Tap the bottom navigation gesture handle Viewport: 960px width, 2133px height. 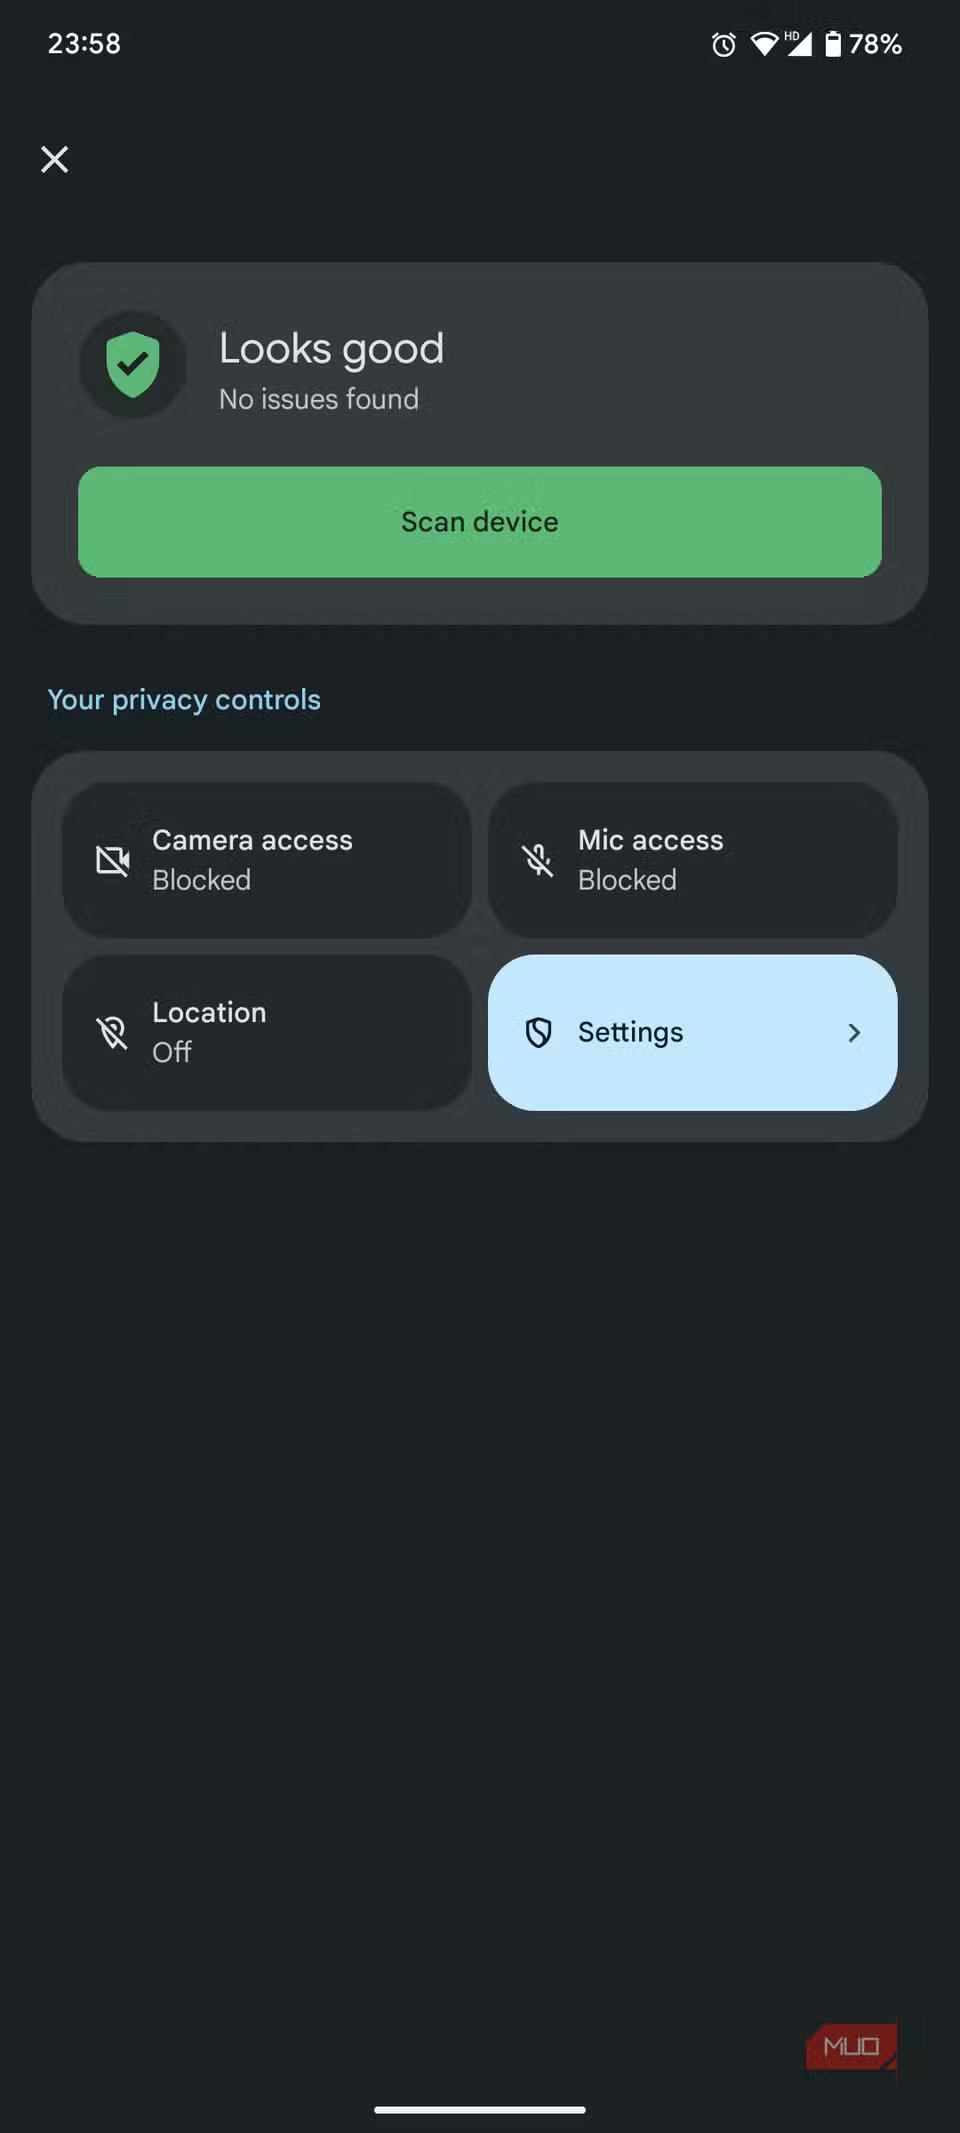pos(480,2110)
